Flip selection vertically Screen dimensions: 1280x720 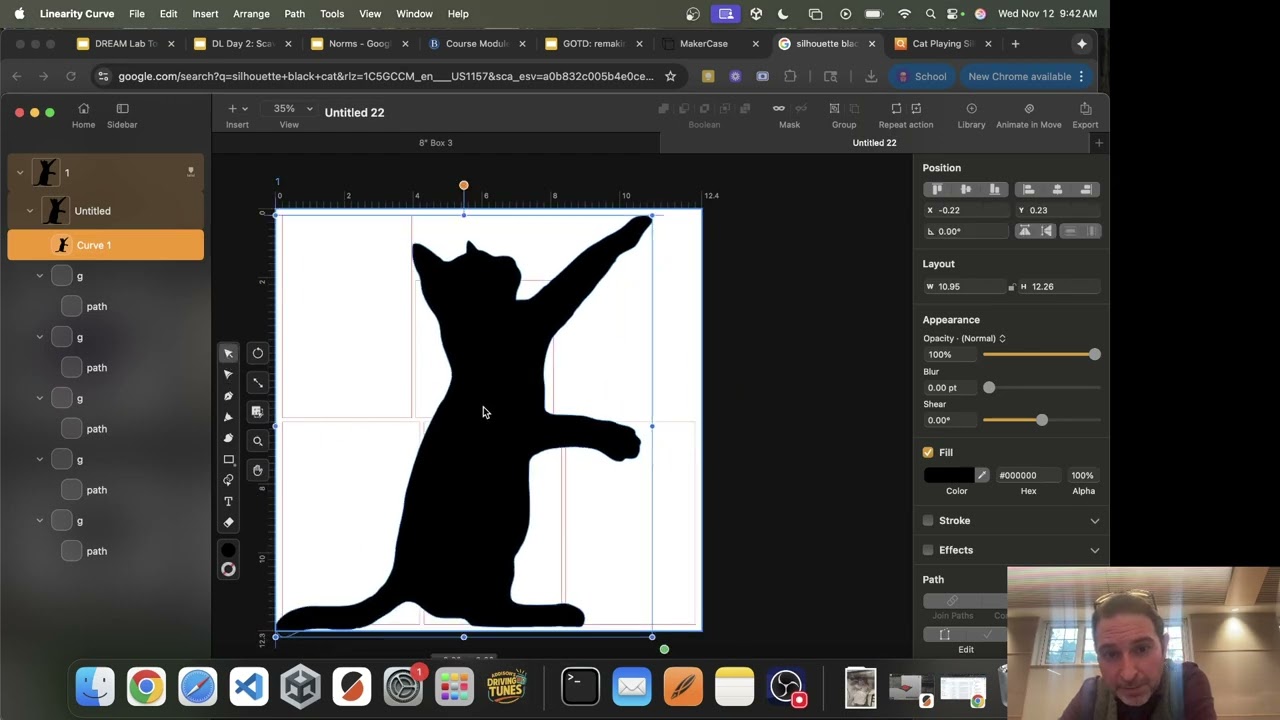pyautogui.click(x=1047, y=231)
